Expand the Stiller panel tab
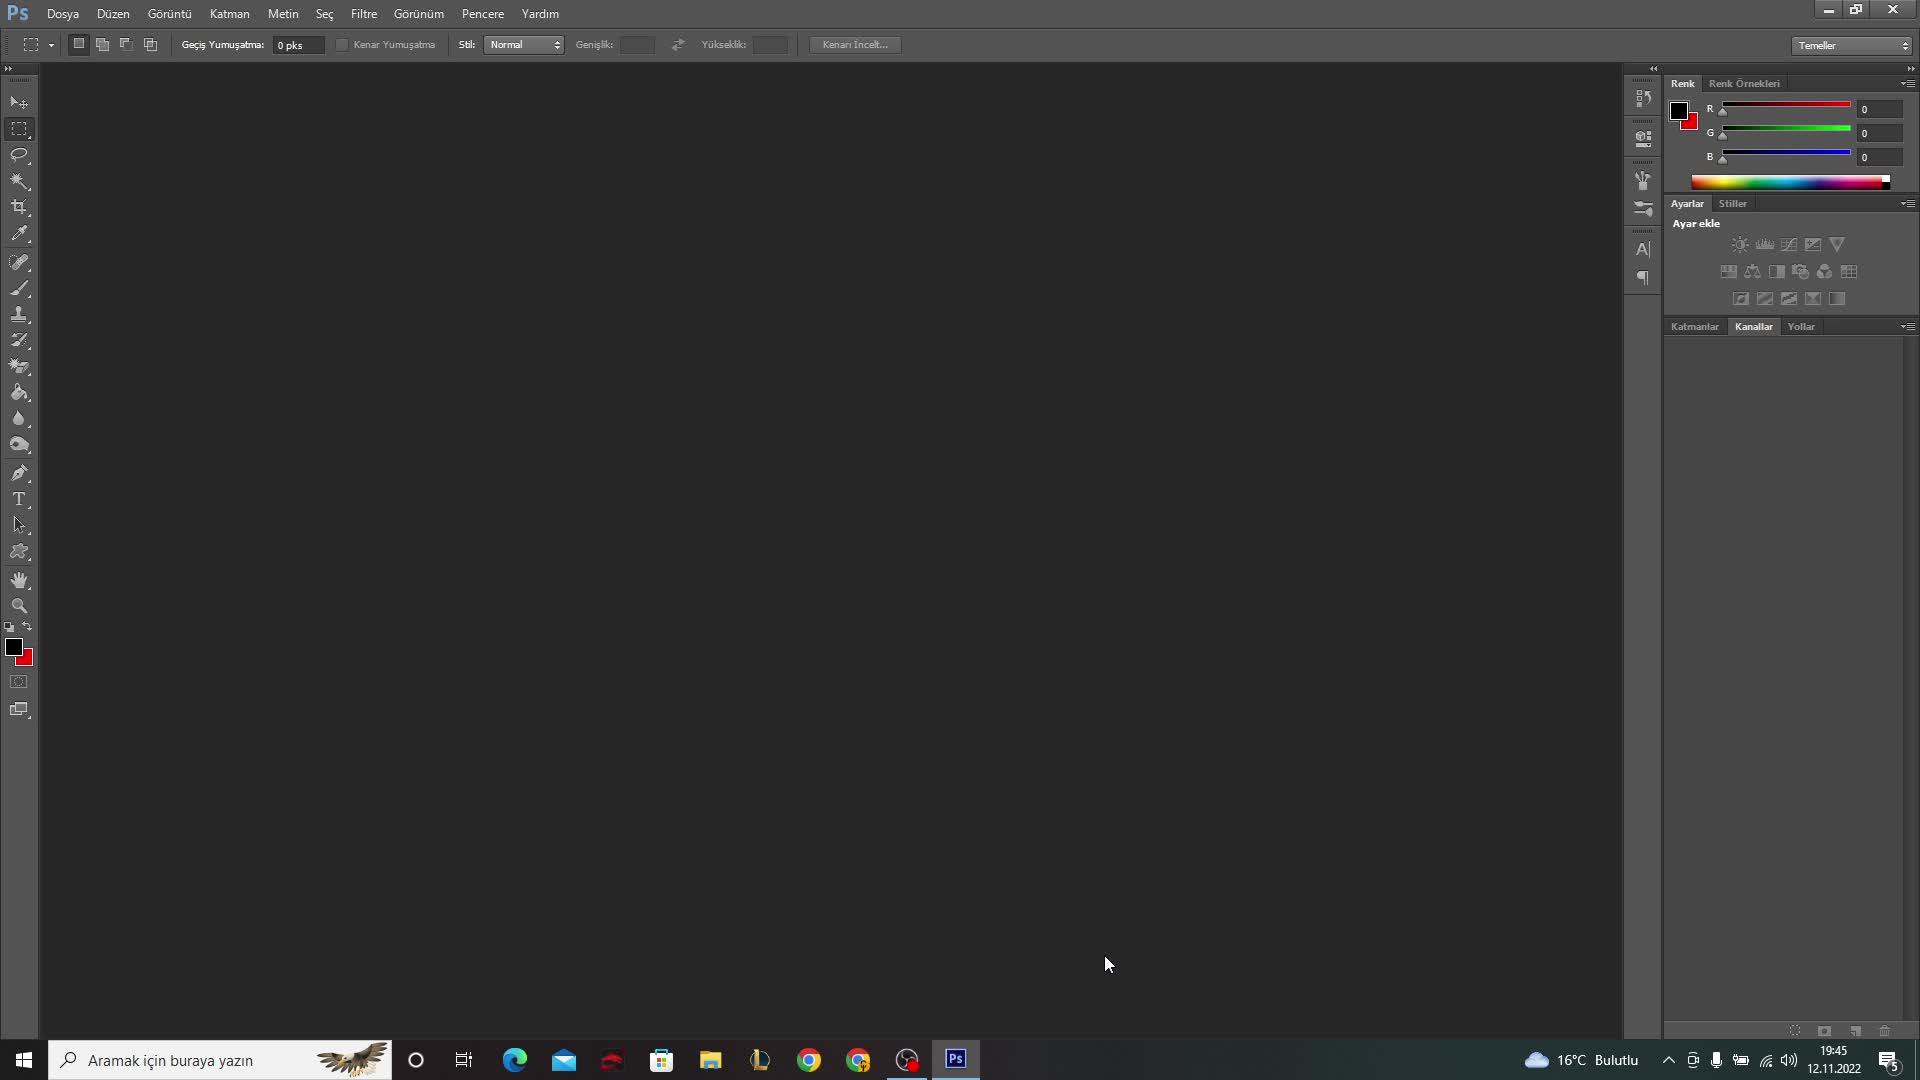Screen dimensions: 1920x1080 coord(1731,202)
